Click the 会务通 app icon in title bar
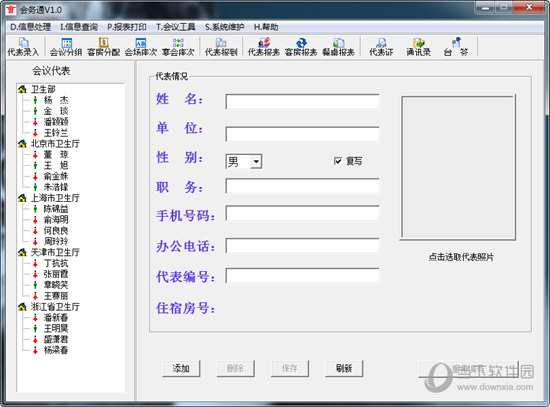 11,9
